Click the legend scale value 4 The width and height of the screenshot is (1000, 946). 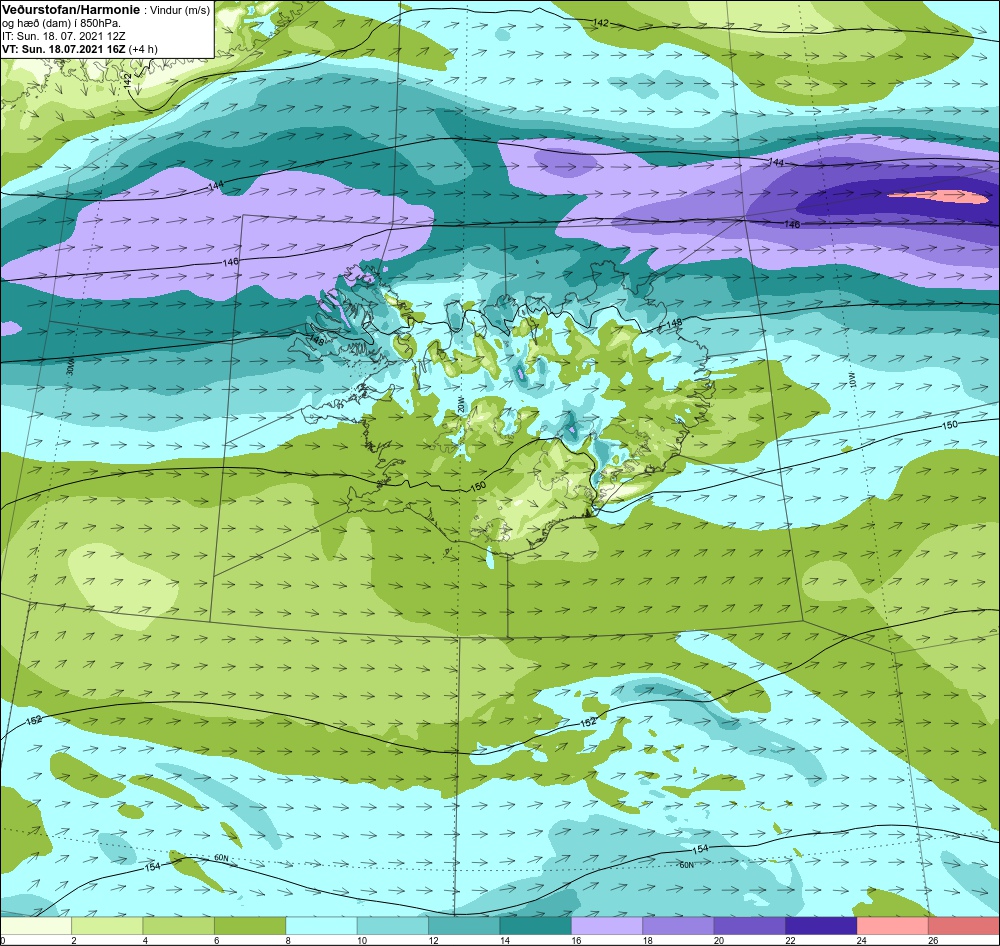pyautogui.click(x=145, y=940)
